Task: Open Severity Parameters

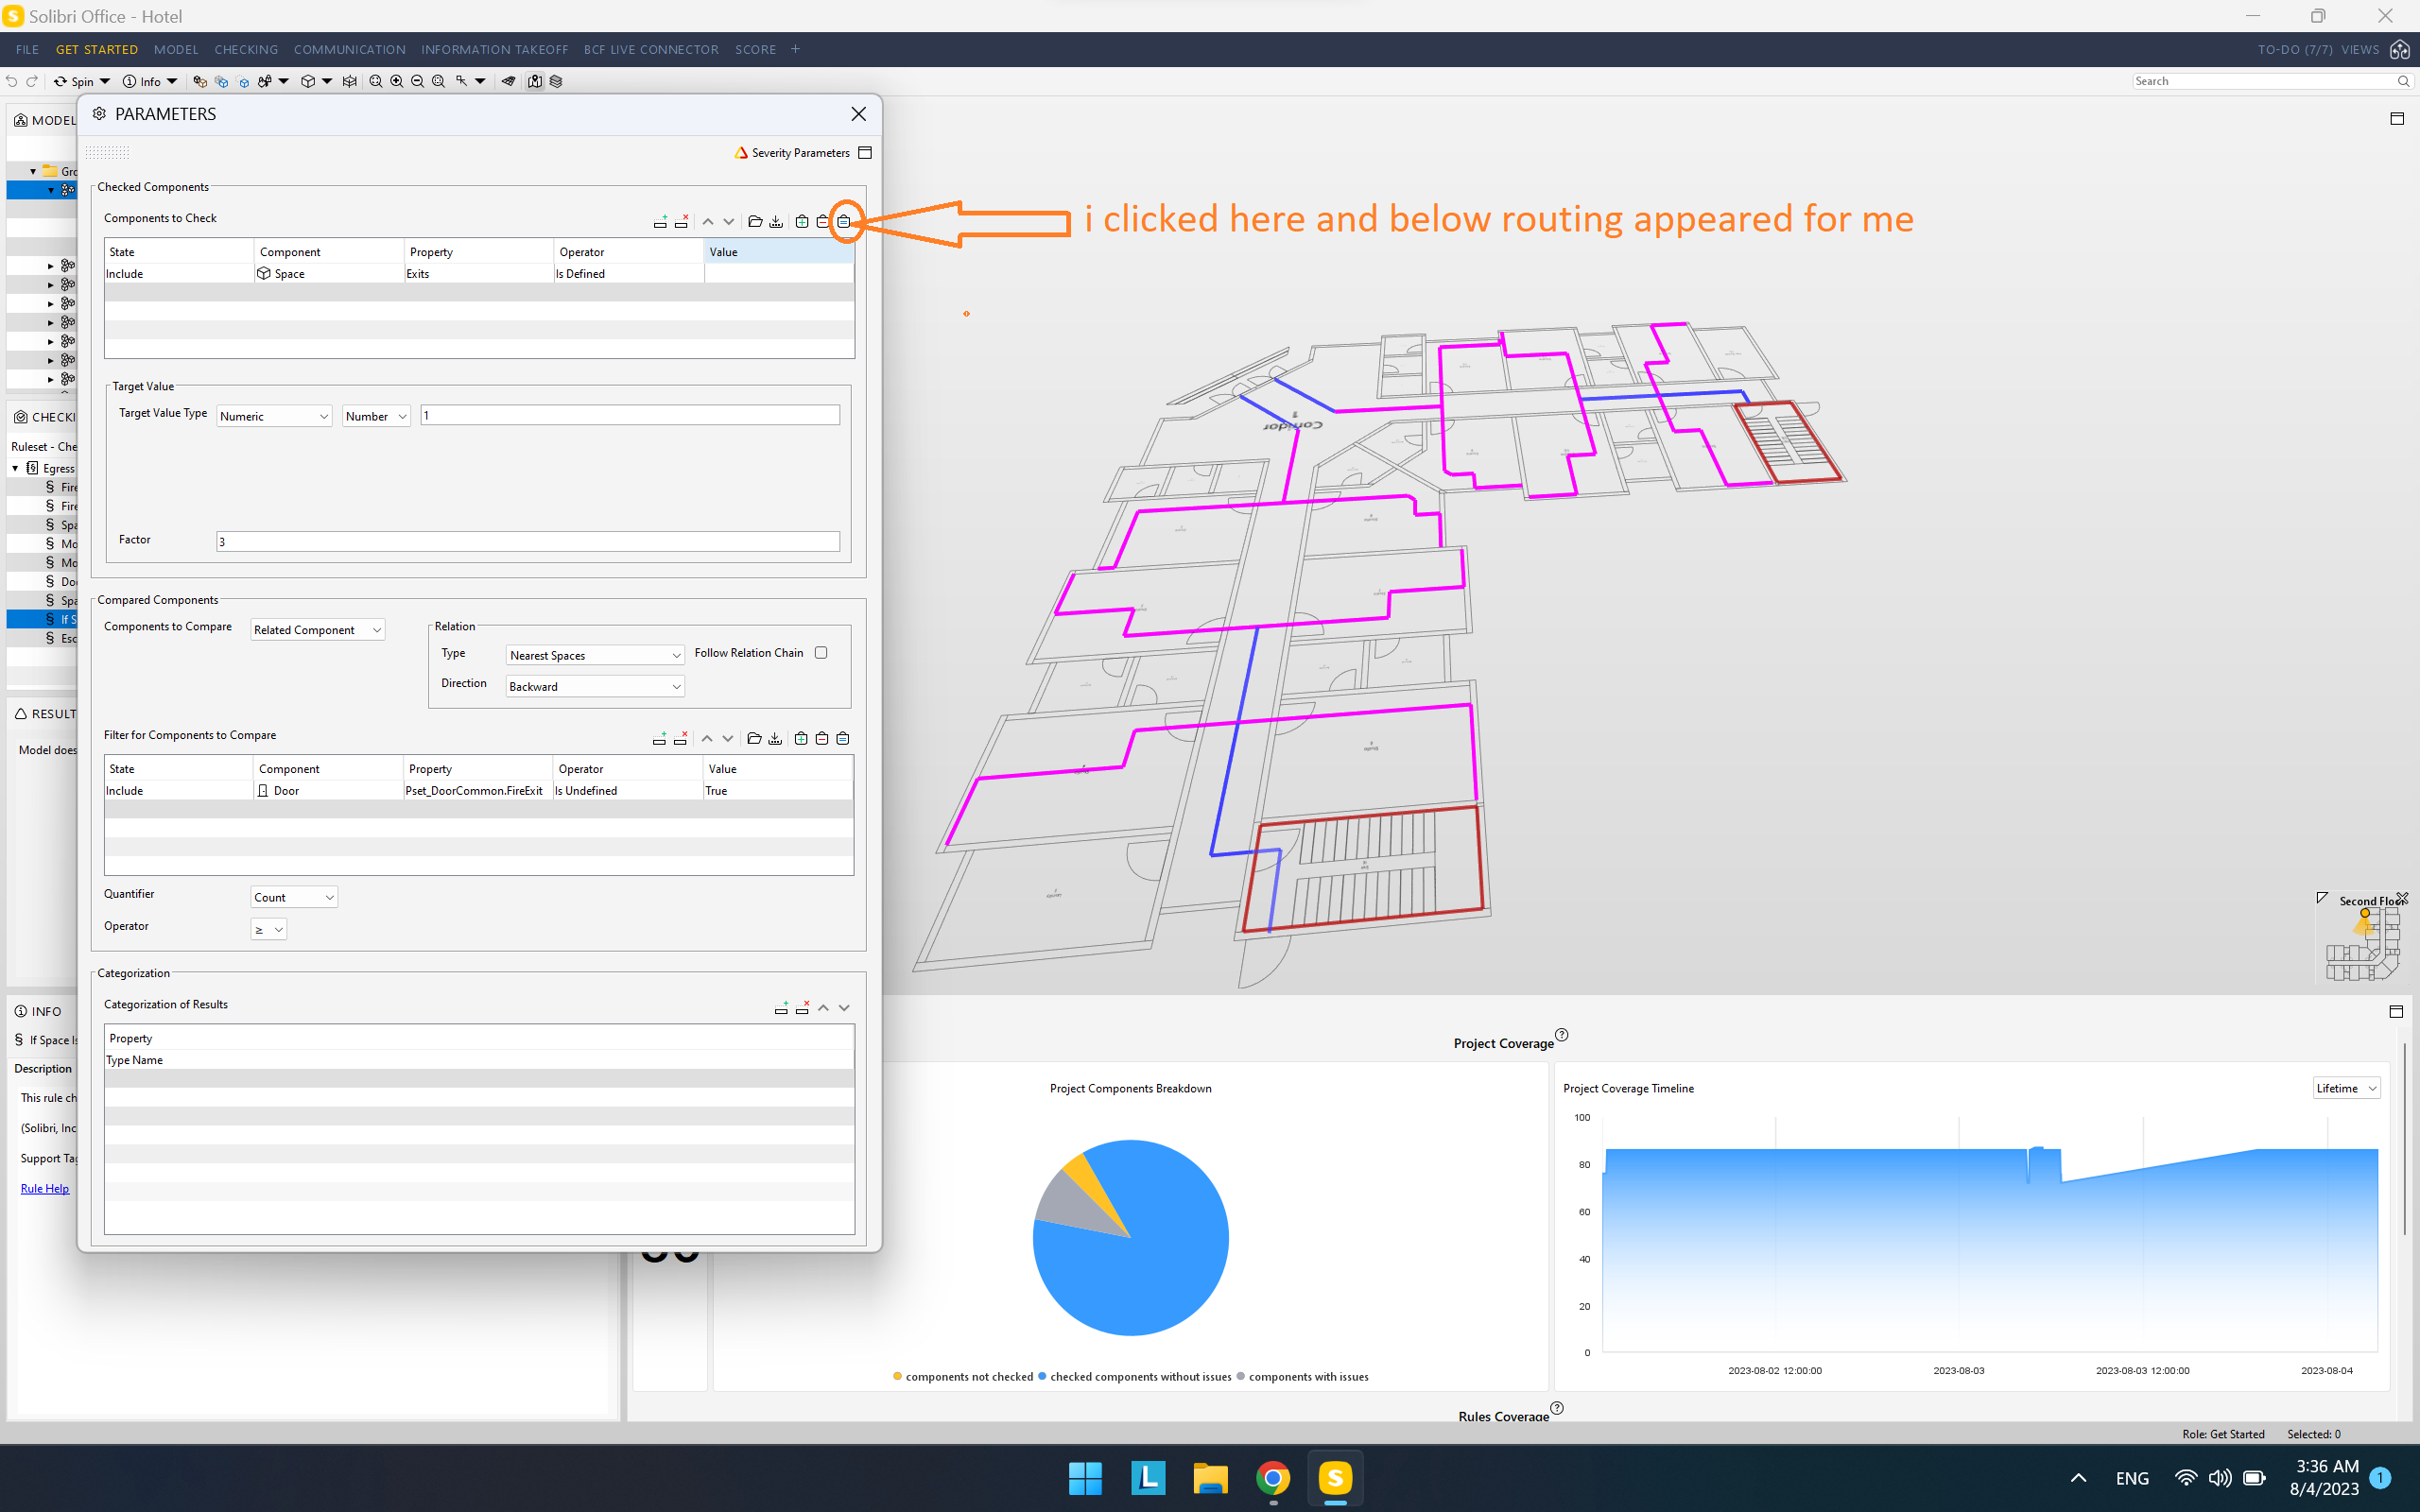Action: [792, 153]
